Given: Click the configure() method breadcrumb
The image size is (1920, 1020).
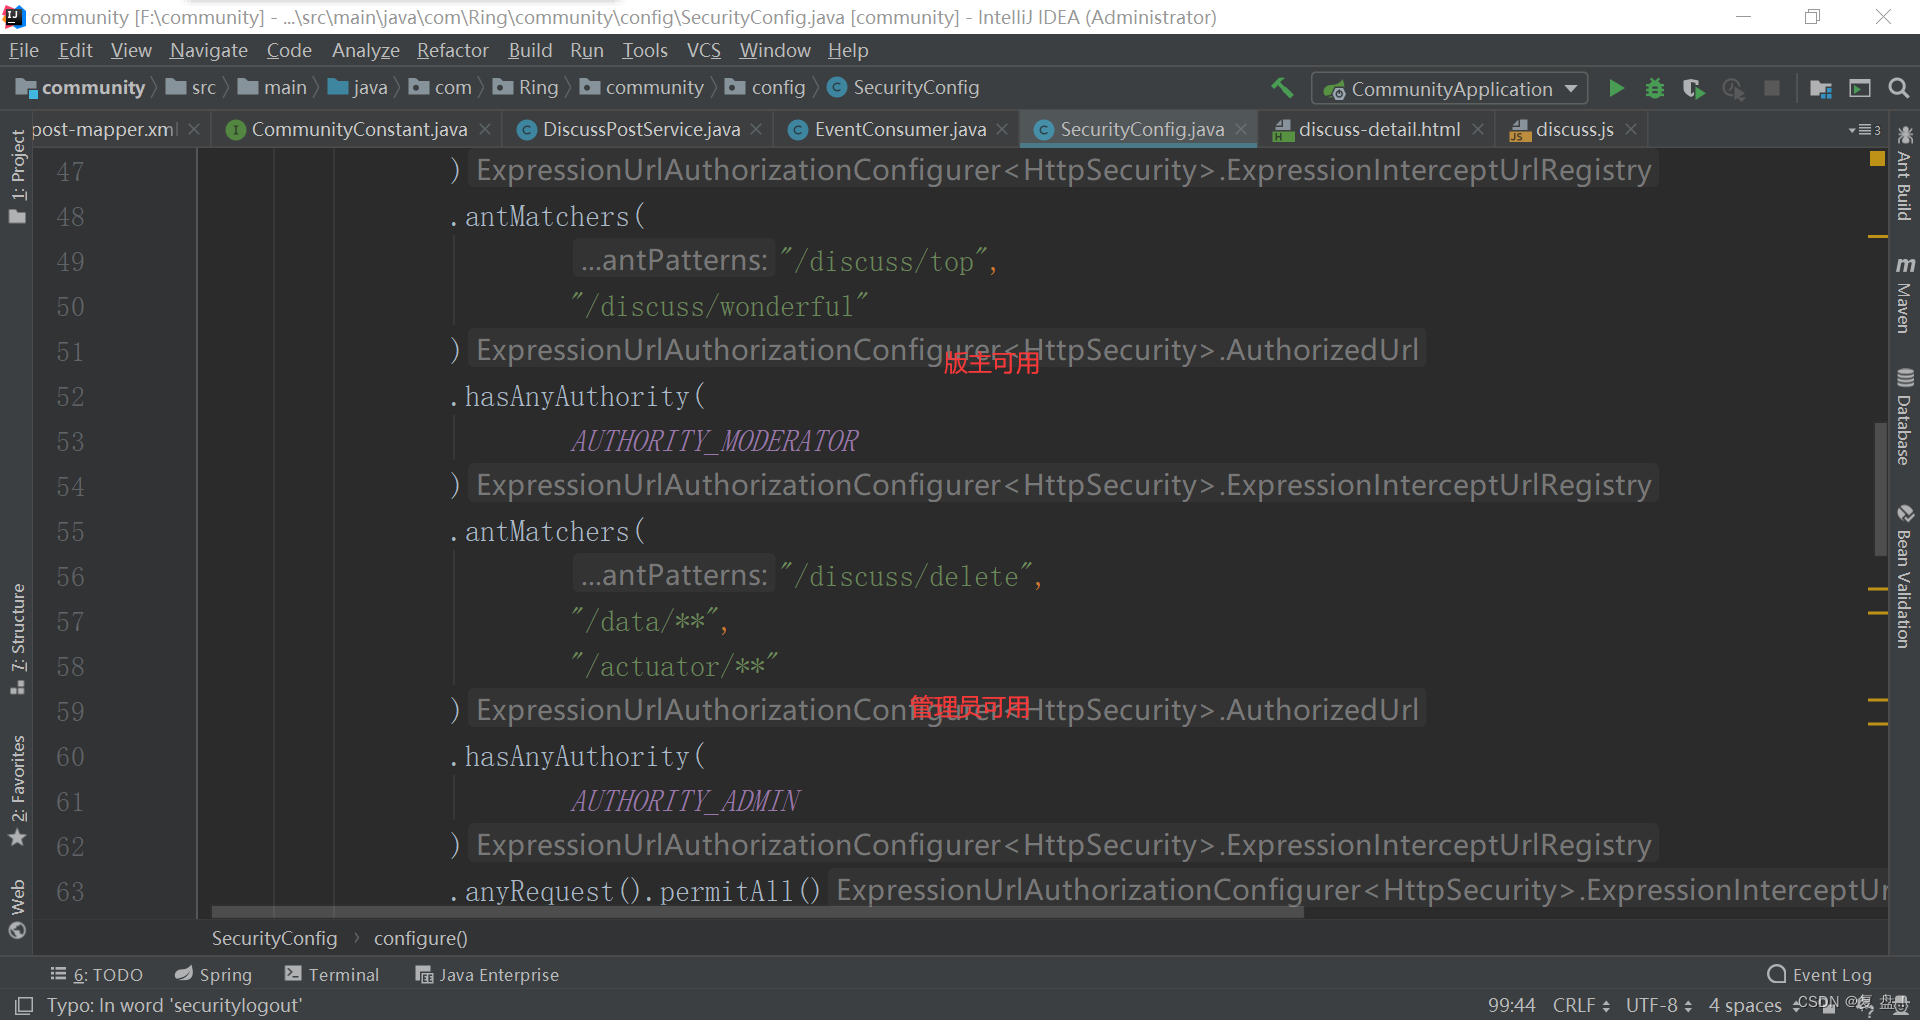Looking at the screenshot, I should click(421, 939).
